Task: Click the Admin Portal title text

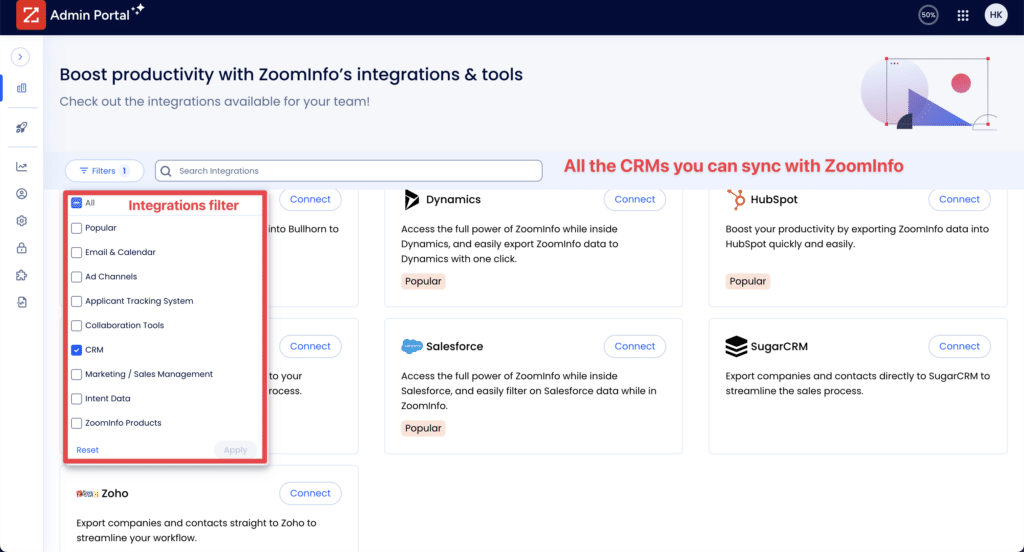Action: click(90, 15)
